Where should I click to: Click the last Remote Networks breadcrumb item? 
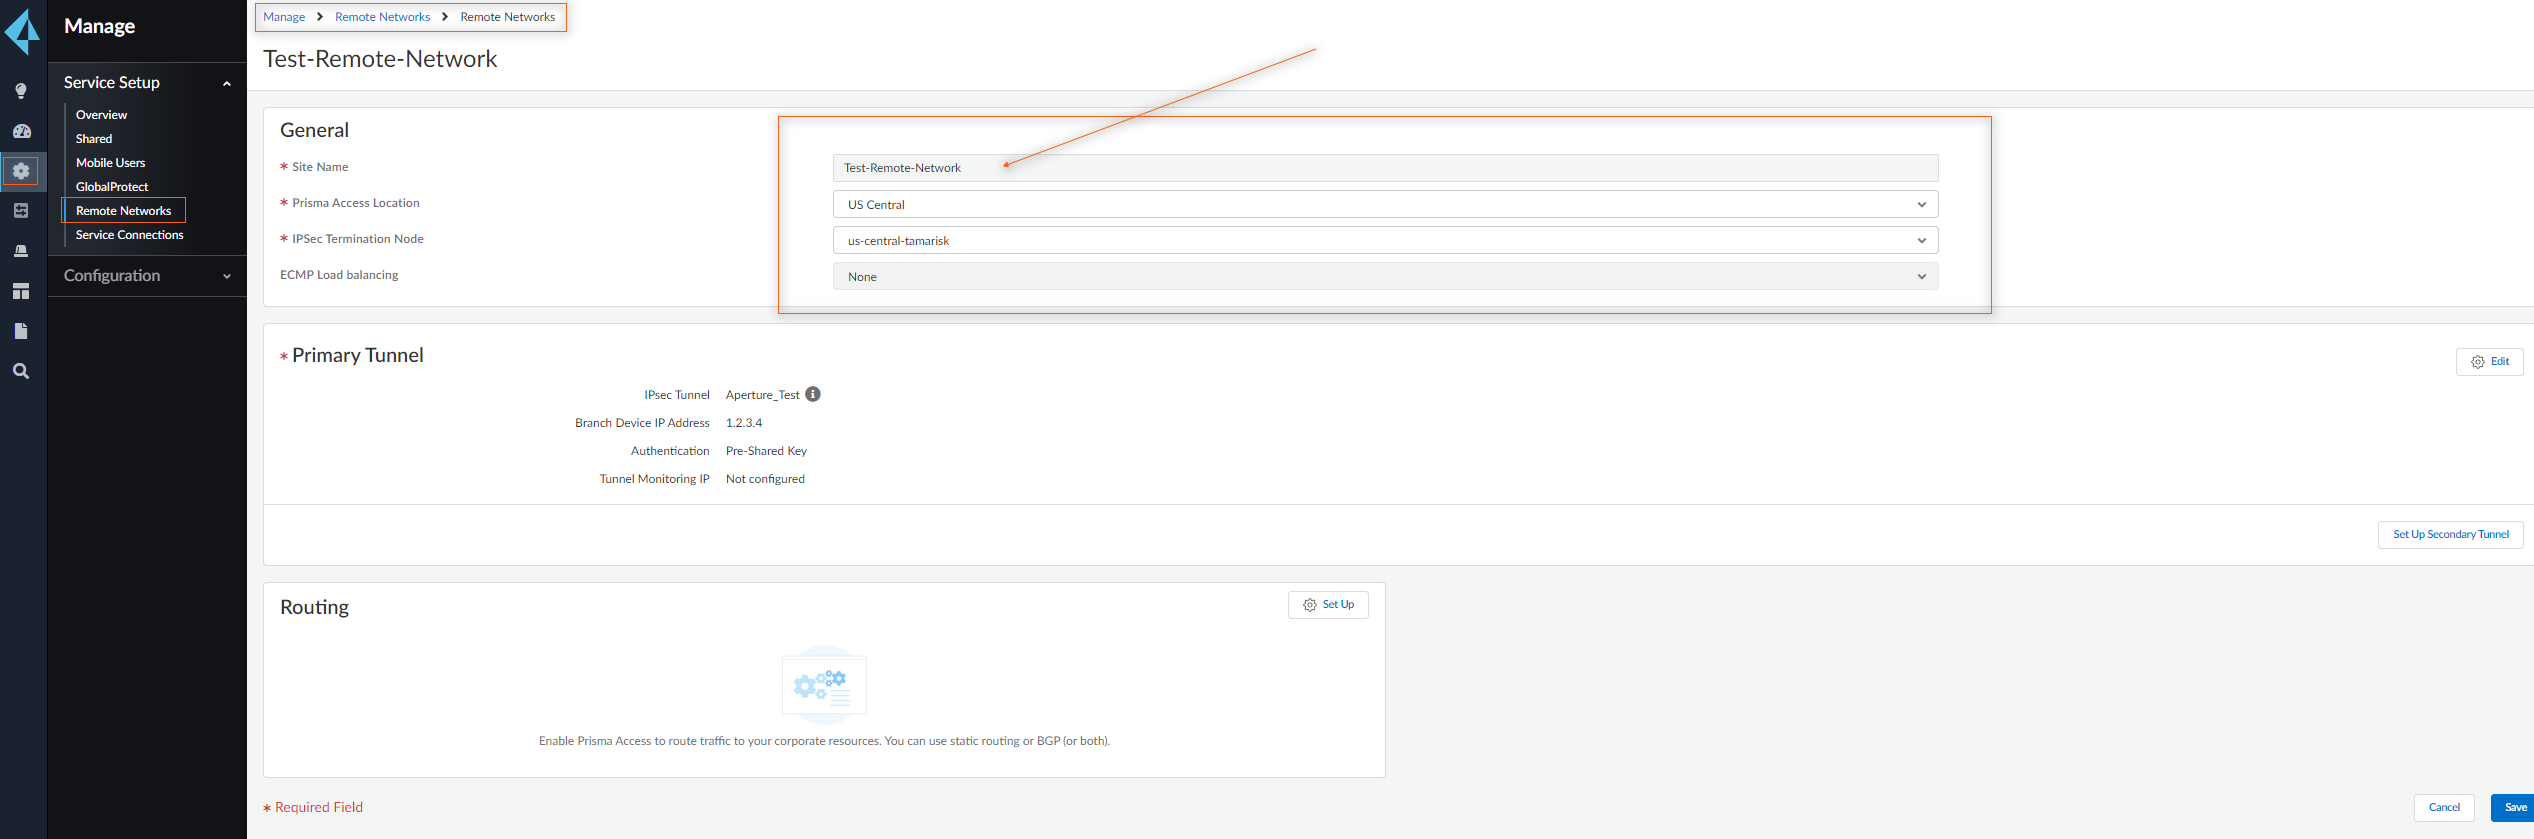[507, 17]
